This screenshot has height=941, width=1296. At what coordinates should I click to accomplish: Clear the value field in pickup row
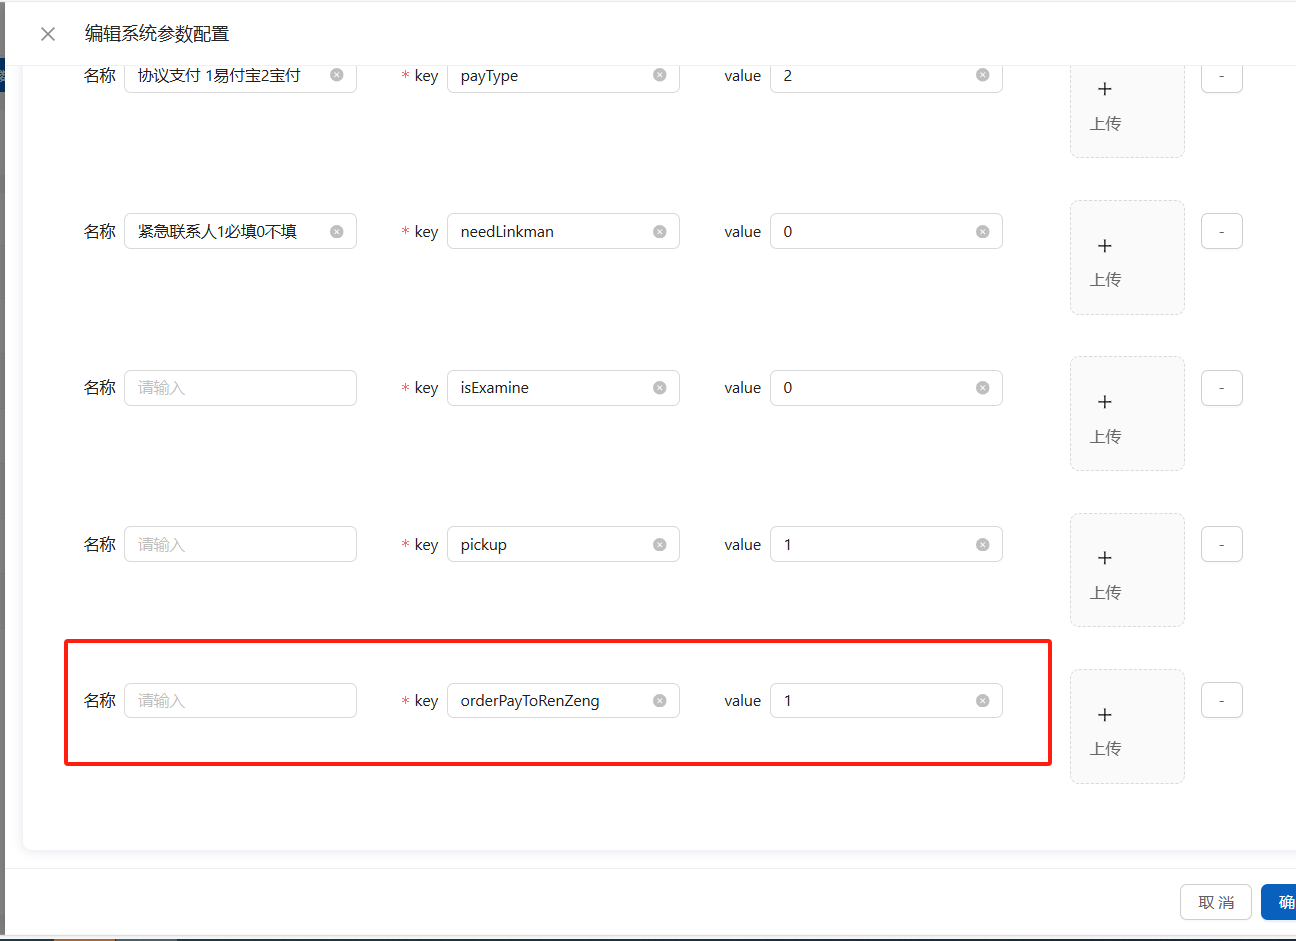click(x=983, y=544)
